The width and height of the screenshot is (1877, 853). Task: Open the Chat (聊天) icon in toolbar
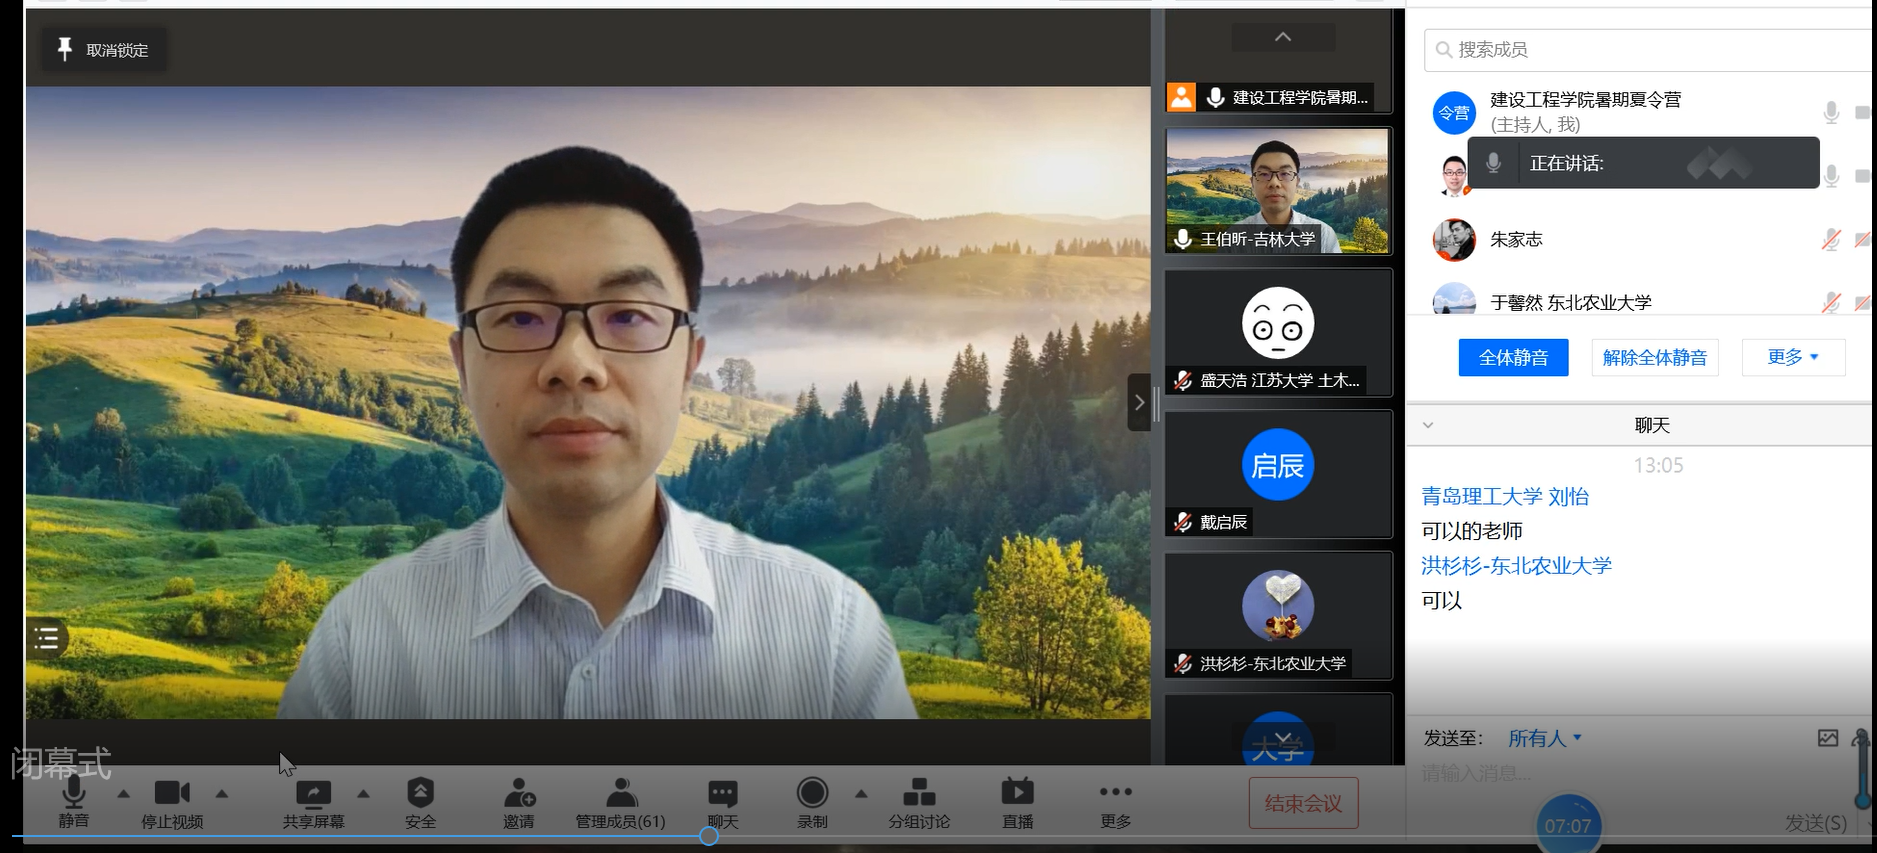[722, 794]
